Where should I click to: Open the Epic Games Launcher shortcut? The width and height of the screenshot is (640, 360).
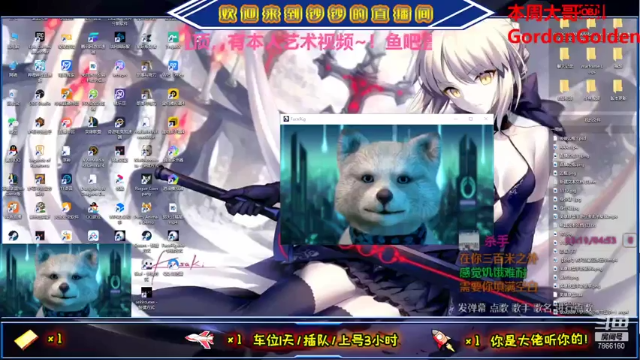(40, 38)
